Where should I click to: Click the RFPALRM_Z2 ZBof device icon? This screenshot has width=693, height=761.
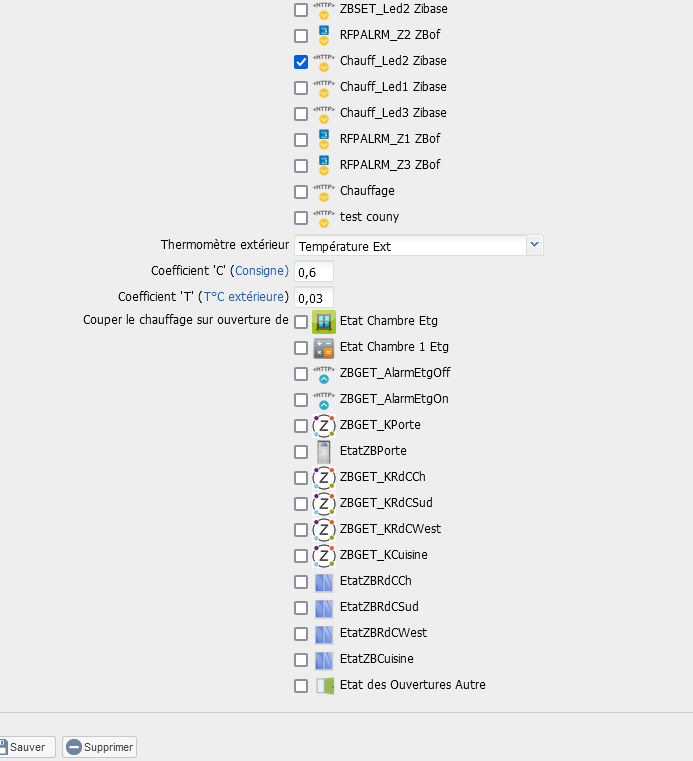(323, 35)
